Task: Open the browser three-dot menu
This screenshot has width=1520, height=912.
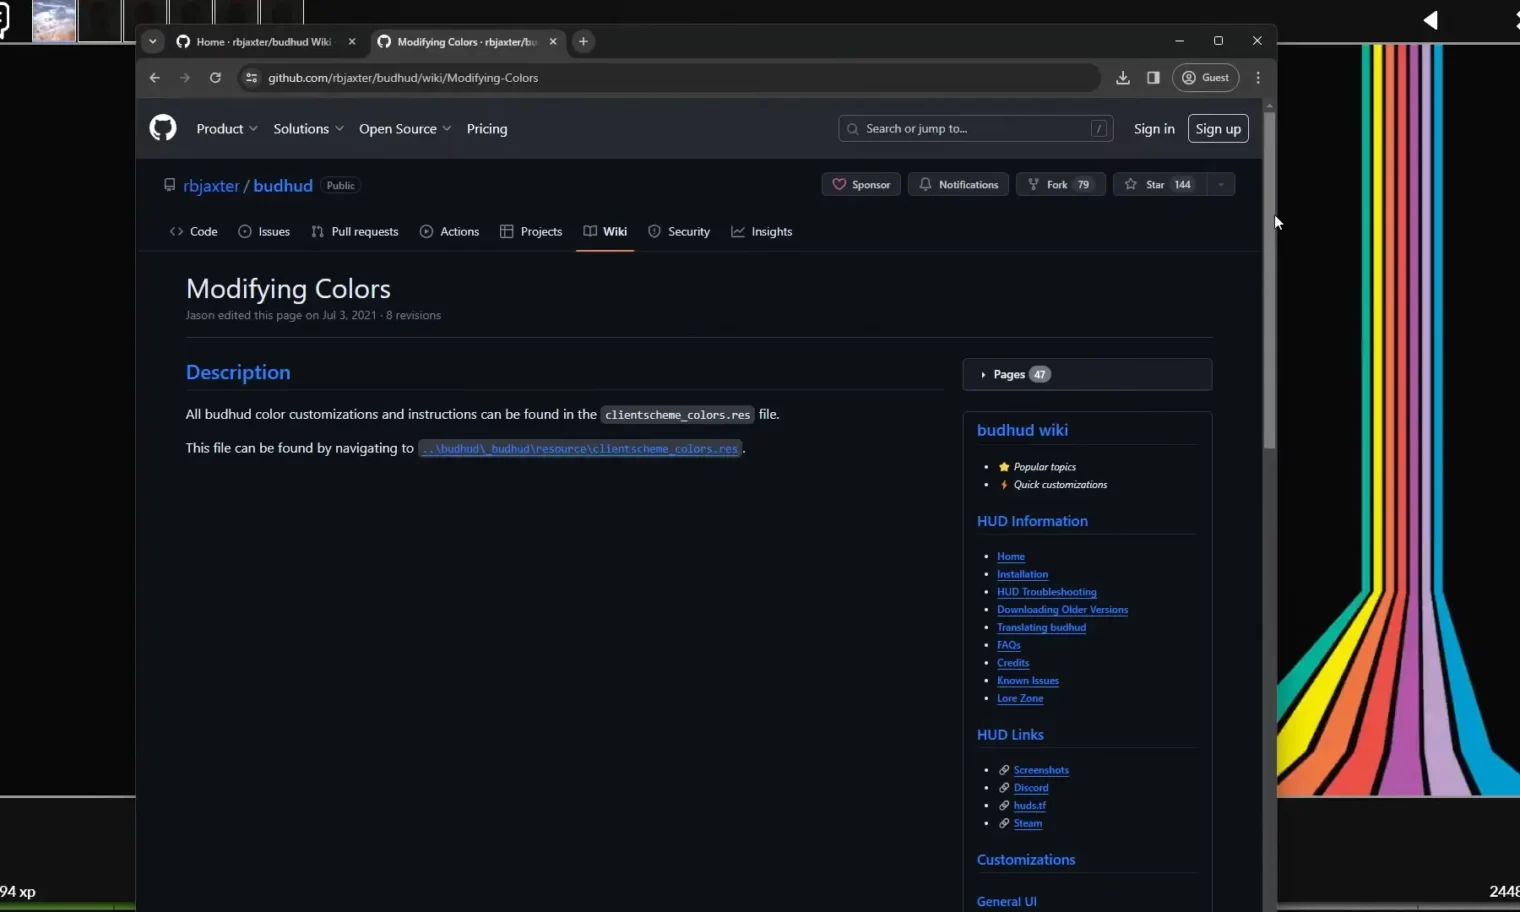Action: tap(1258, 77)
